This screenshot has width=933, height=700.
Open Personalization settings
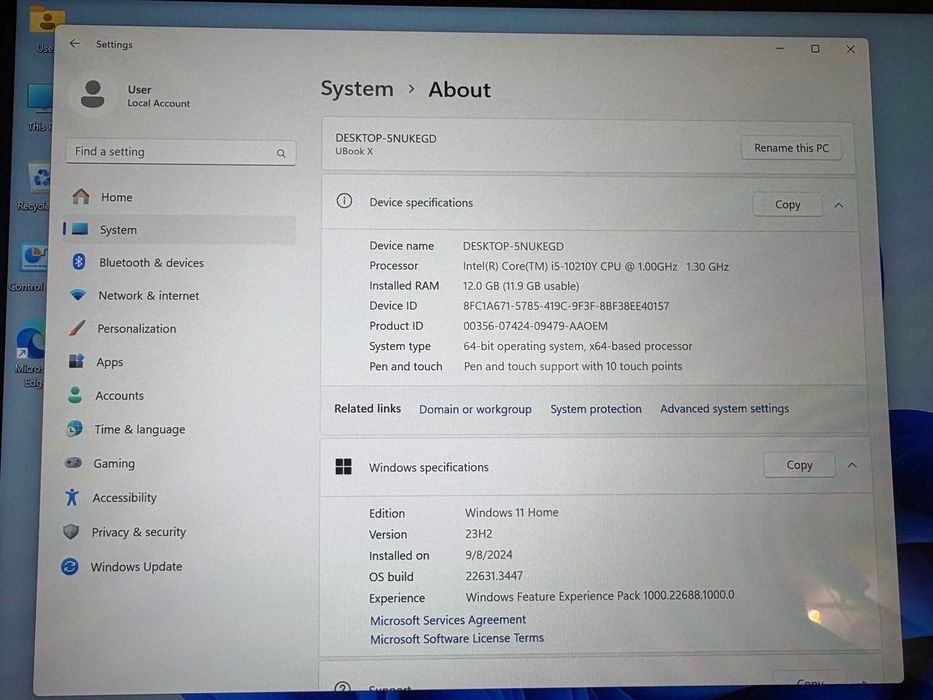click(179, 329)
